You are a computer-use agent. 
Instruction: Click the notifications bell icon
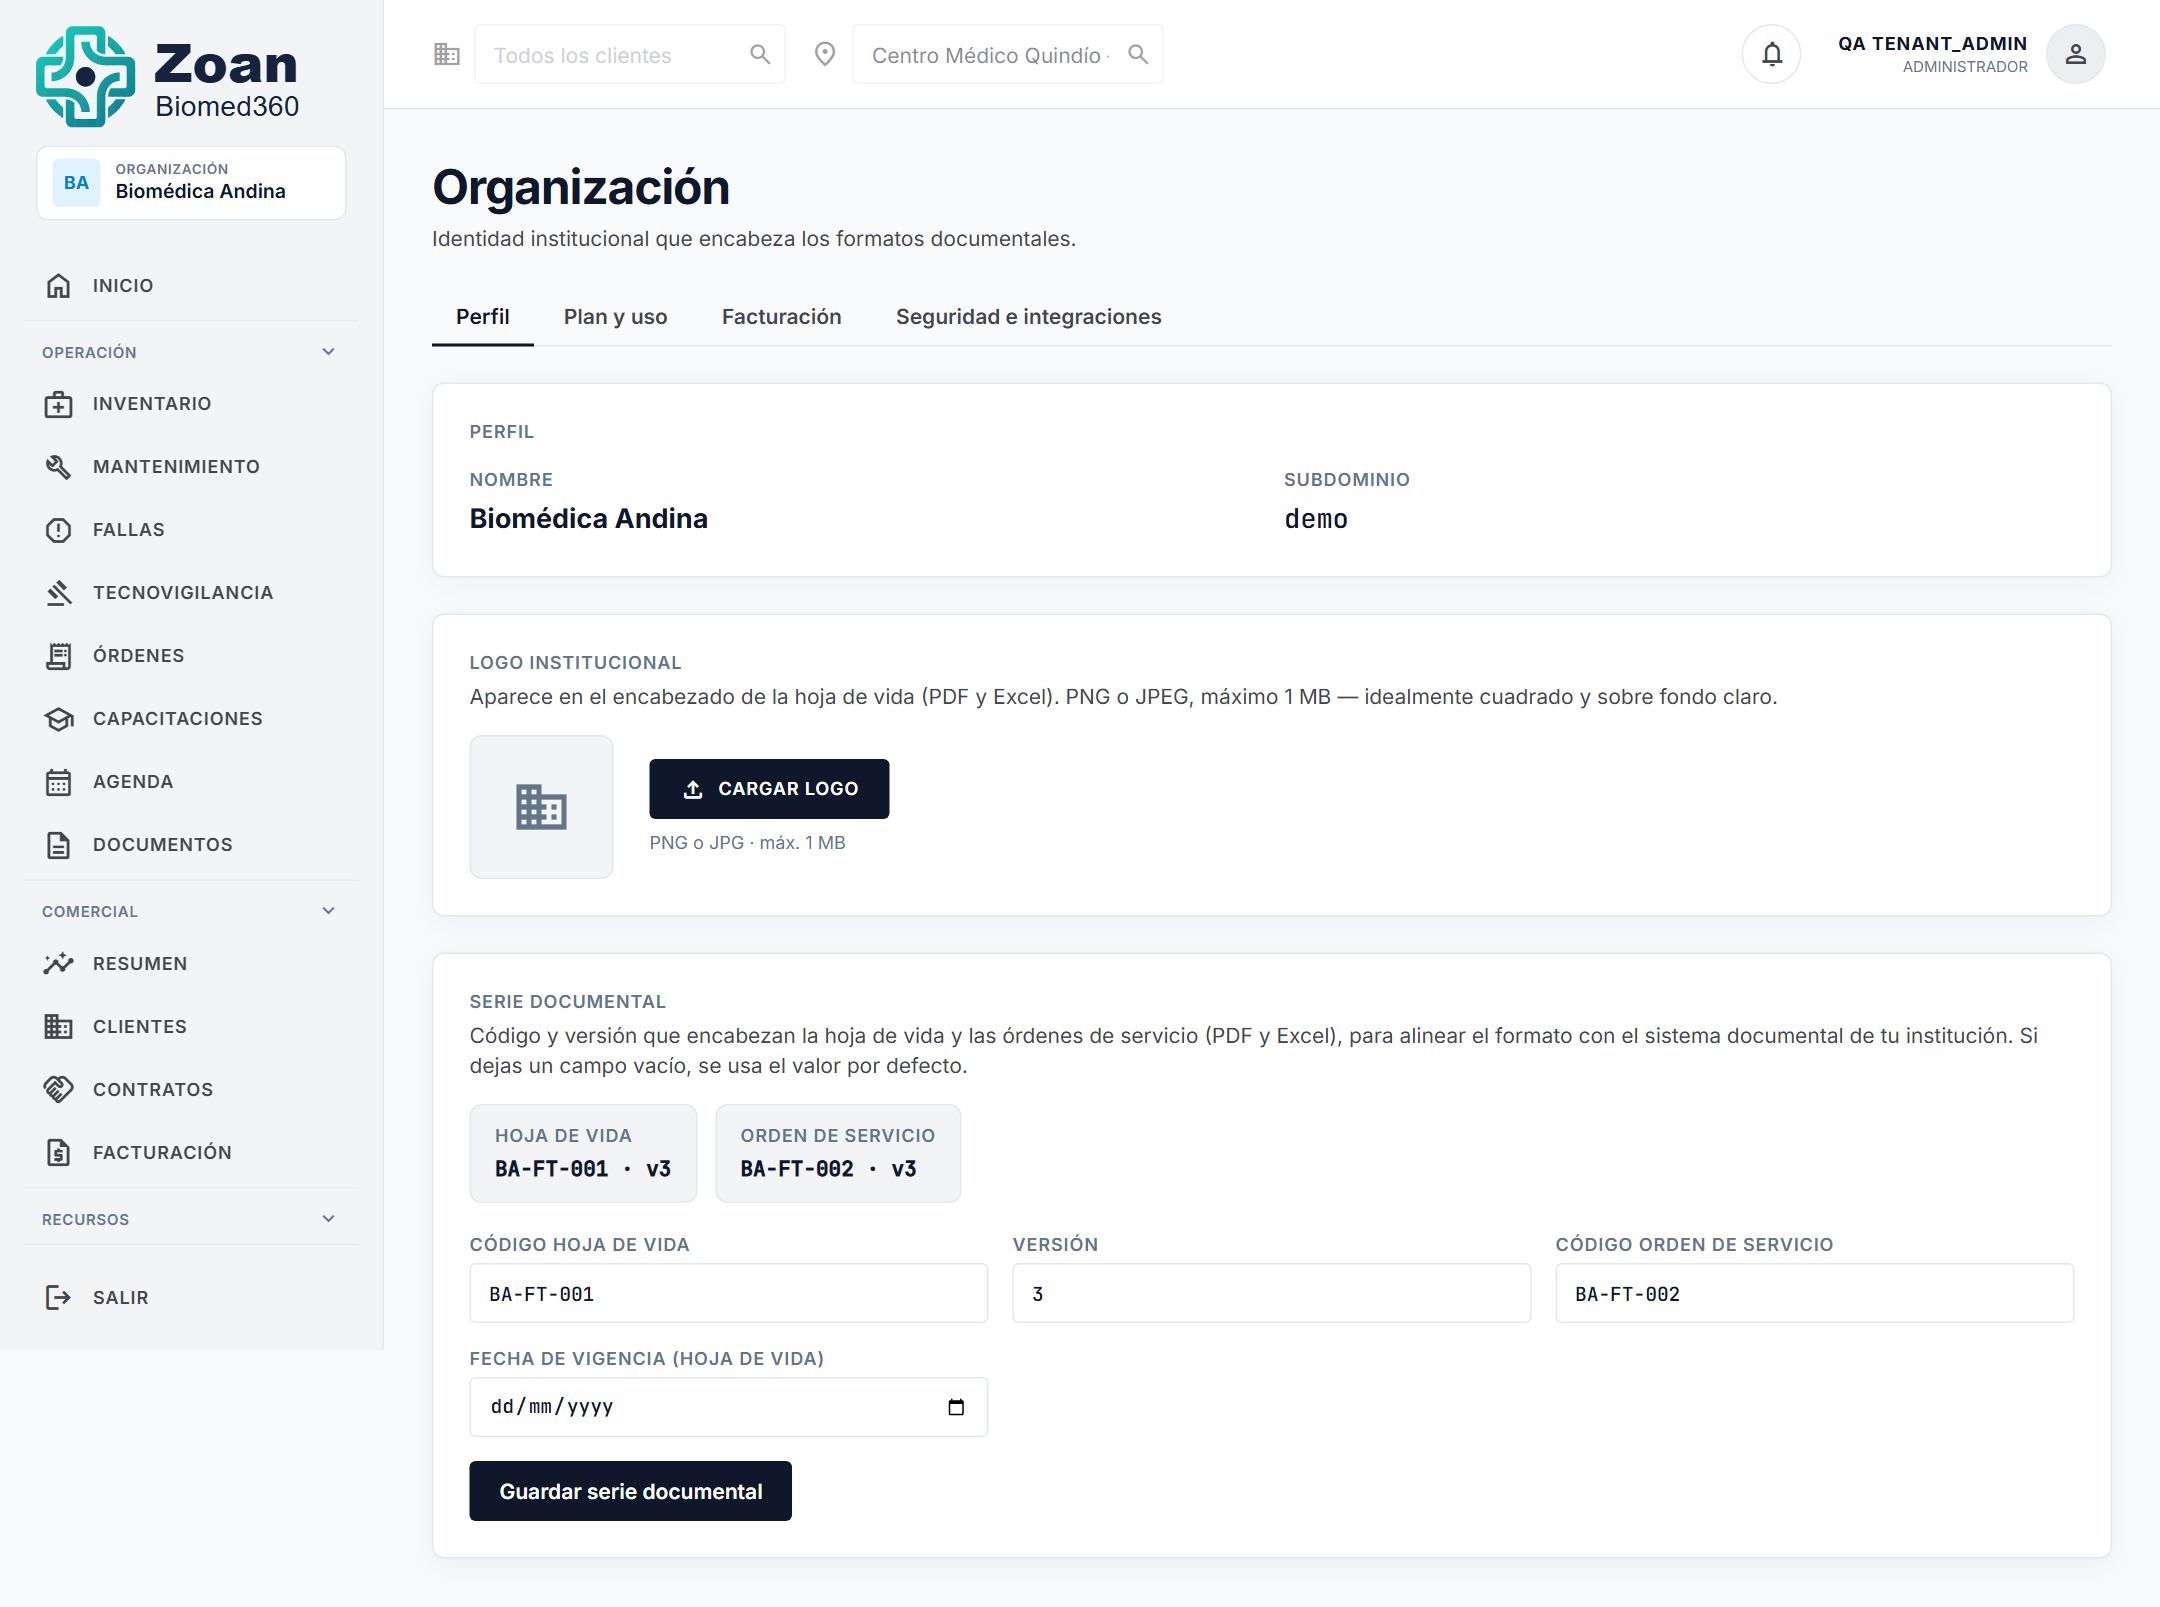coord(1772,54)
